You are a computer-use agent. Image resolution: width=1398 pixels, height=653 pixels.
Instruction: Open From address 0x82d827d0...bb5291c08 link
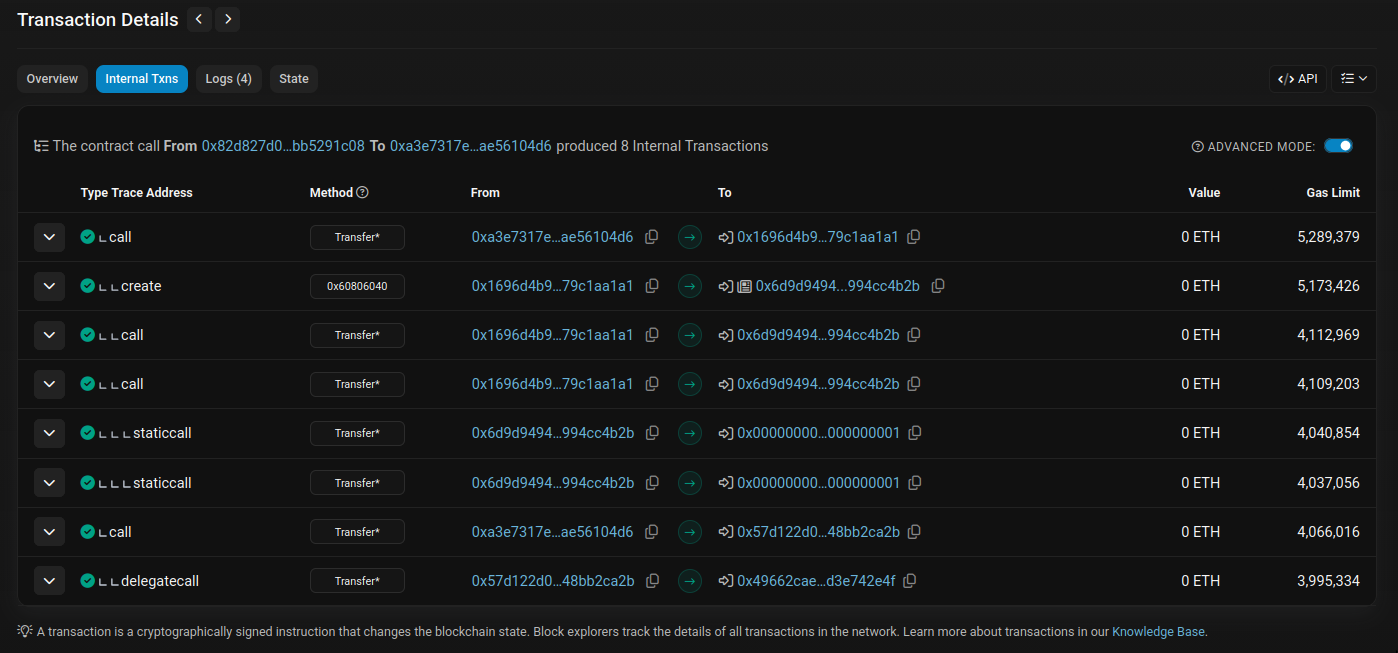tap(283, 146)
